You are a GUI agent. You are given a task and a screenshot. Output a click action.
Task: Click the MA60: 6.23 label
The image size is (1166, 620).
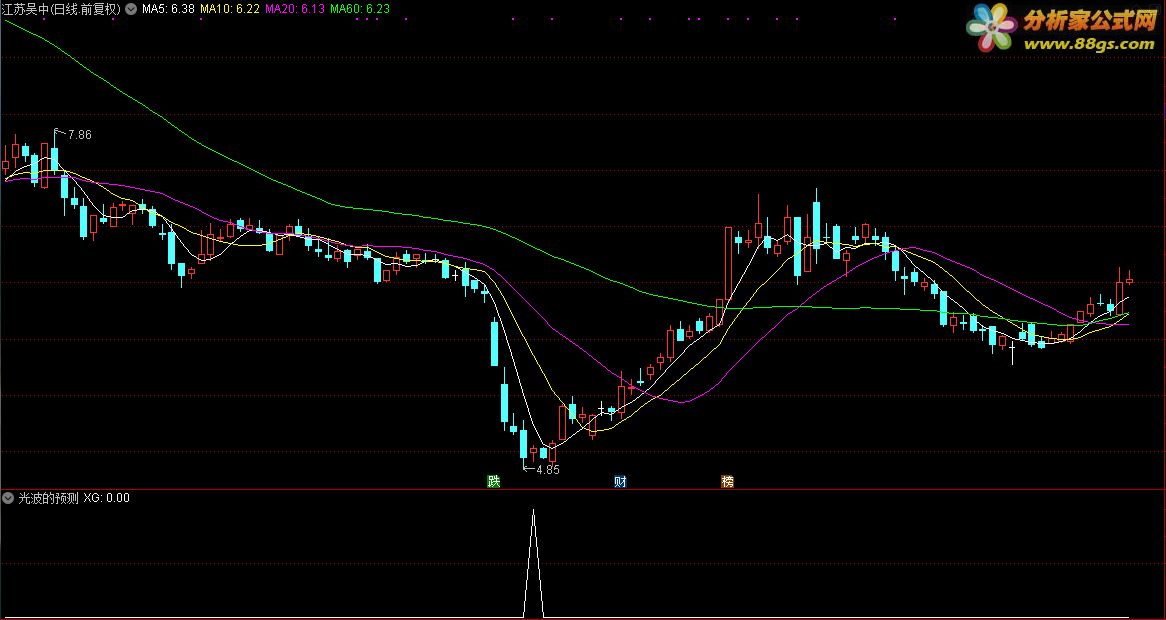click(359, 10)
